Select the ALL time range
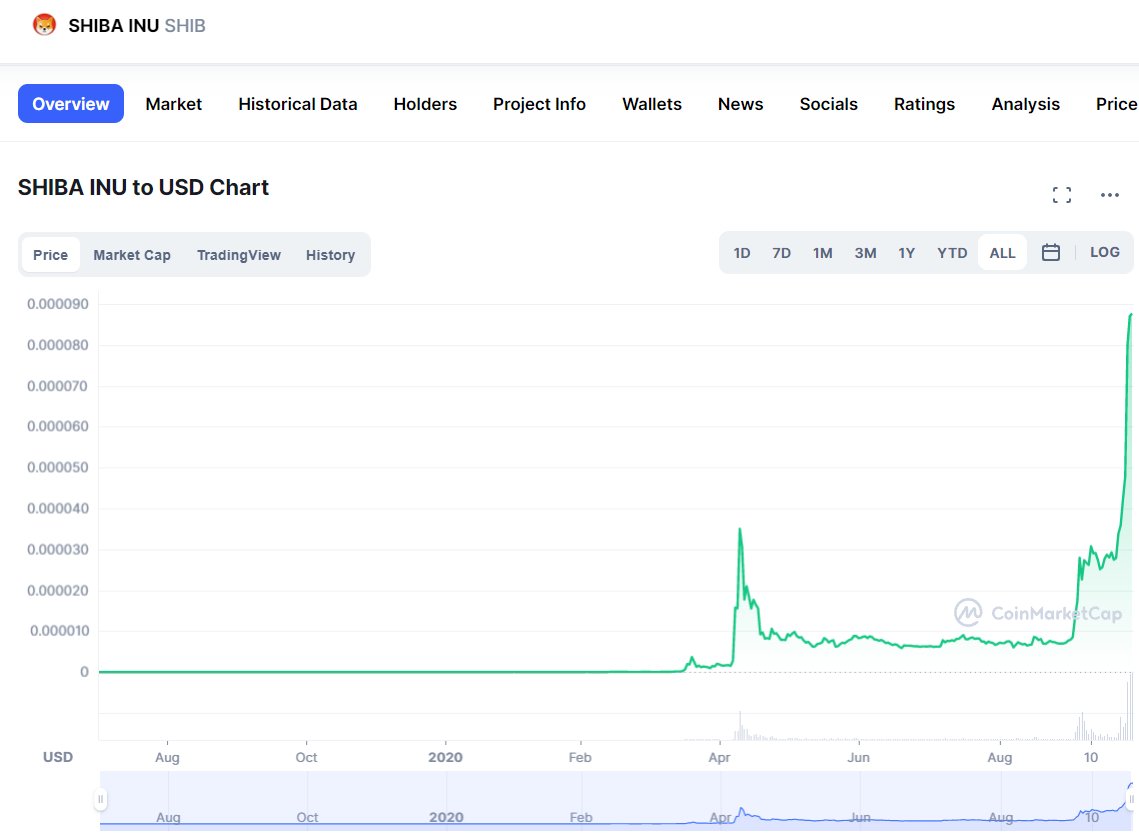 tap(1002, 253)
